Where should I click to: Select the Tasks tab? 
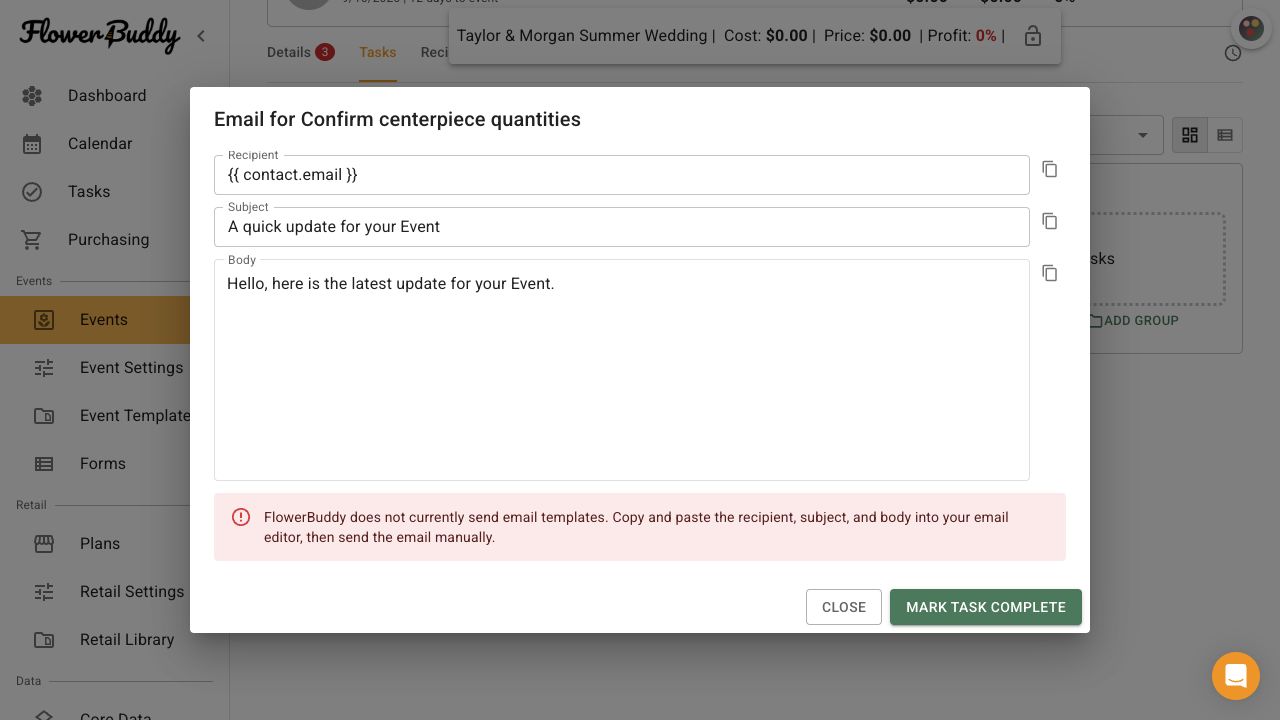[x=378, y=52]
